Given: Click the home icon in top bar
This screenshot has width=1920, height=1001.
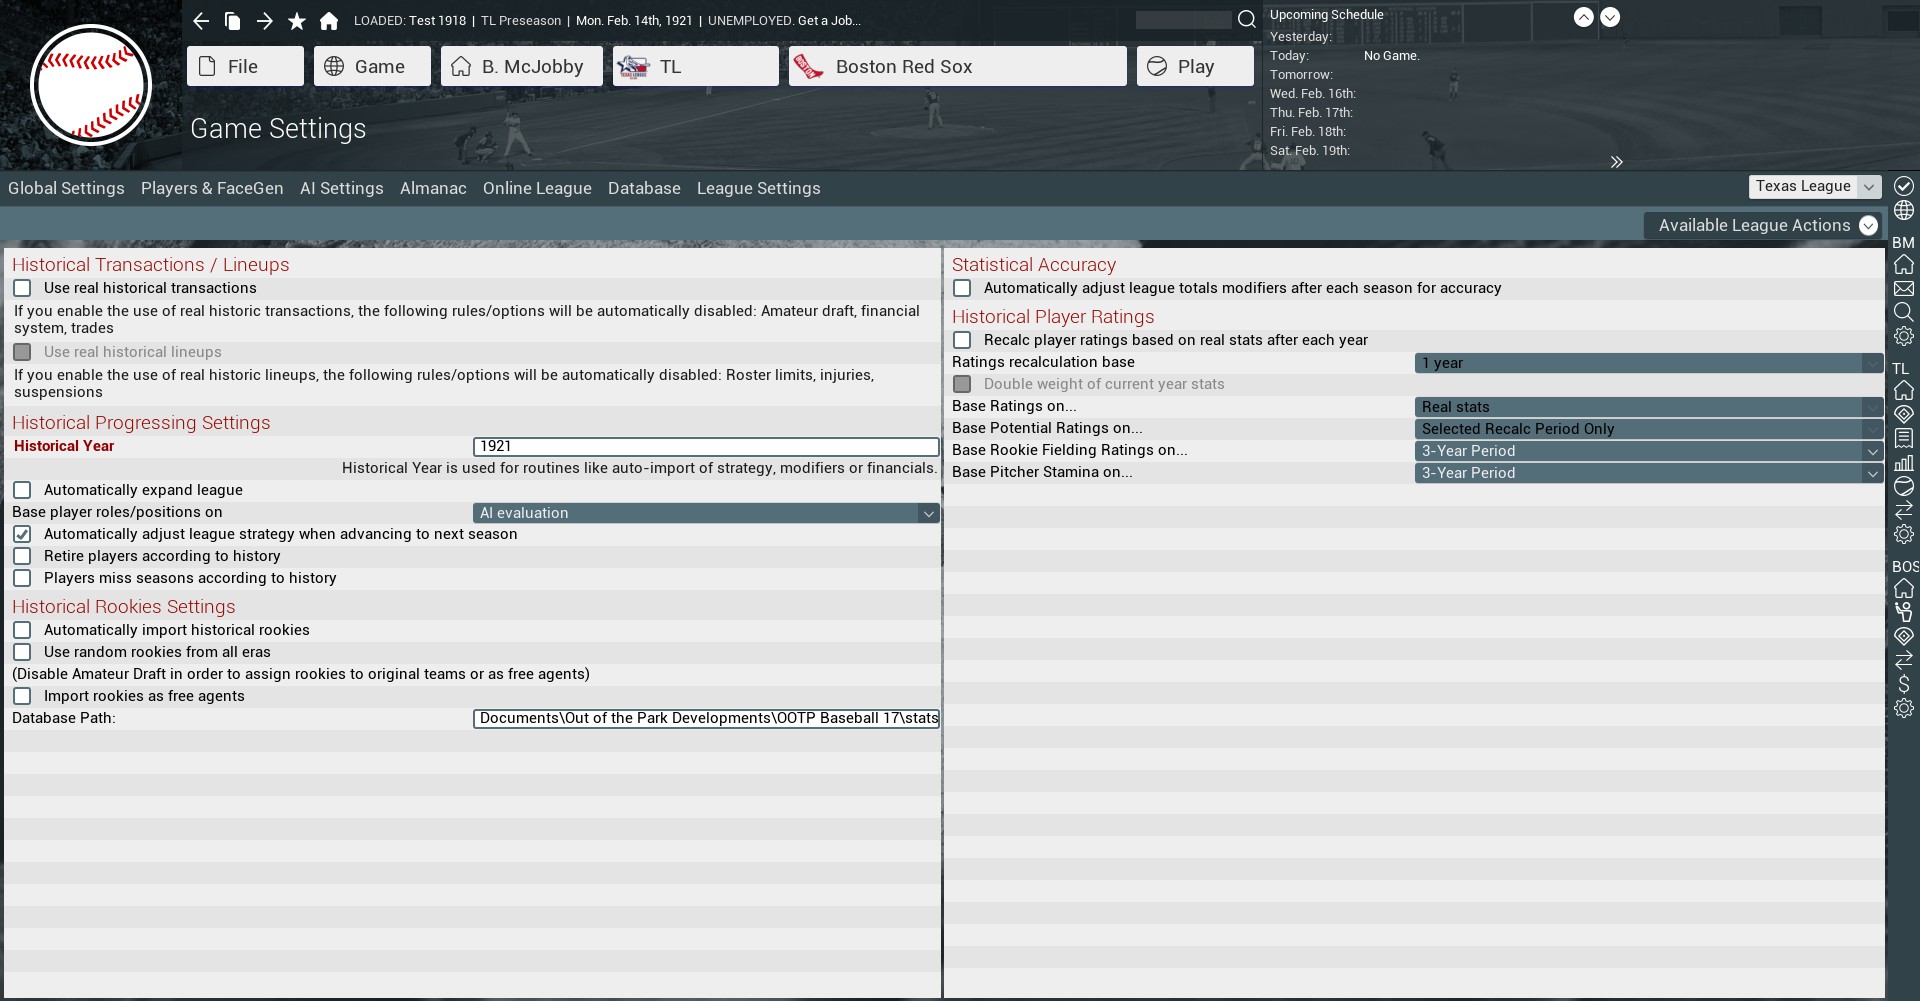Looking at the screenshot, I should (329, 21).
